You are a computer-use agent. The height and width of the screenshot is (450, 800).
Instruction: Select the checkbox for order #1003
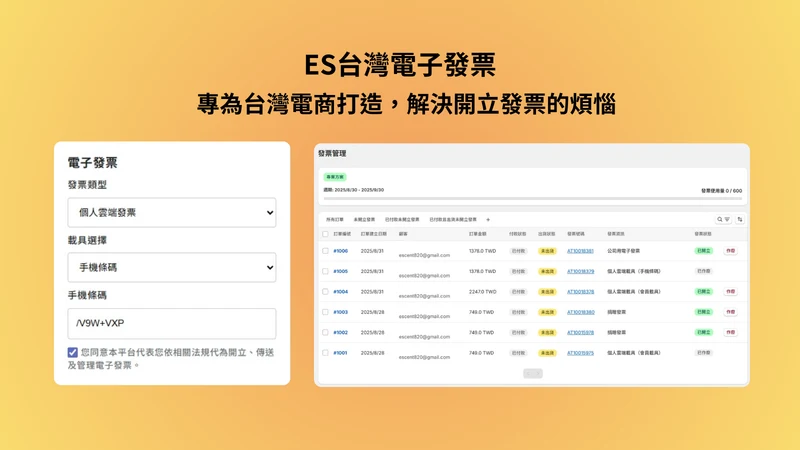(325, 312)
